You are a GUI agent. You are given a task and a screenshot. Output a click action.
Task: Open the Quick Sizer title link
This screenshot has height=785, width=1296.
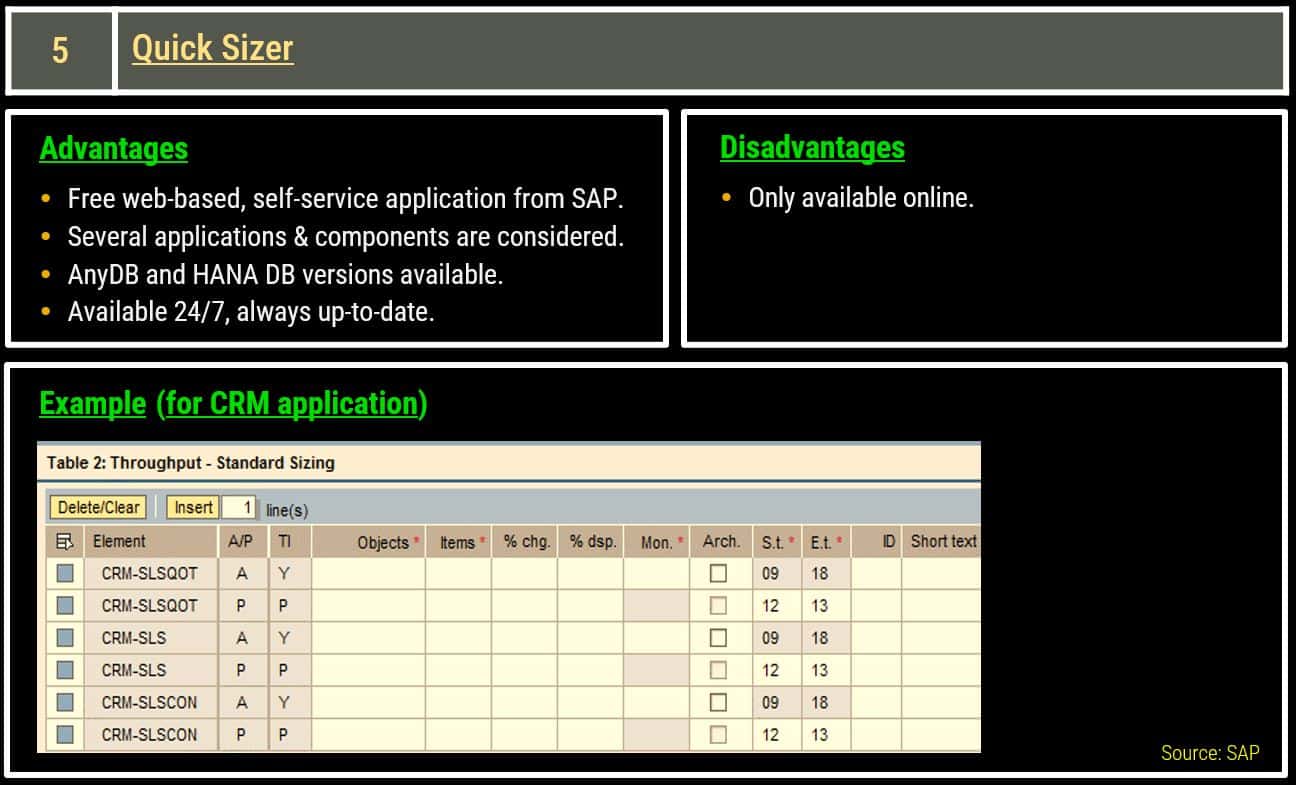213,48
